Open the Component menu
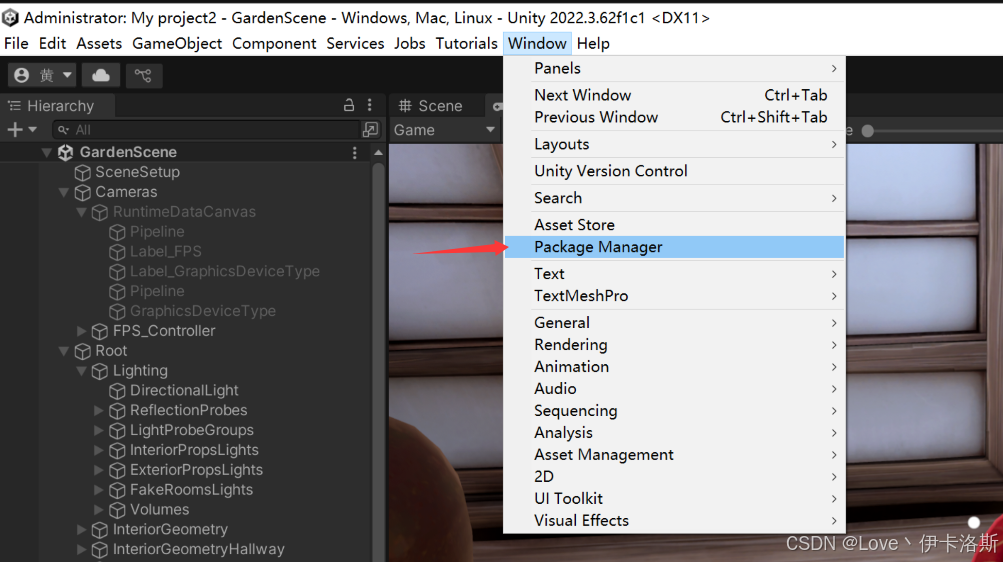This screenshot has height=562, width=1003. click(274, 43)
